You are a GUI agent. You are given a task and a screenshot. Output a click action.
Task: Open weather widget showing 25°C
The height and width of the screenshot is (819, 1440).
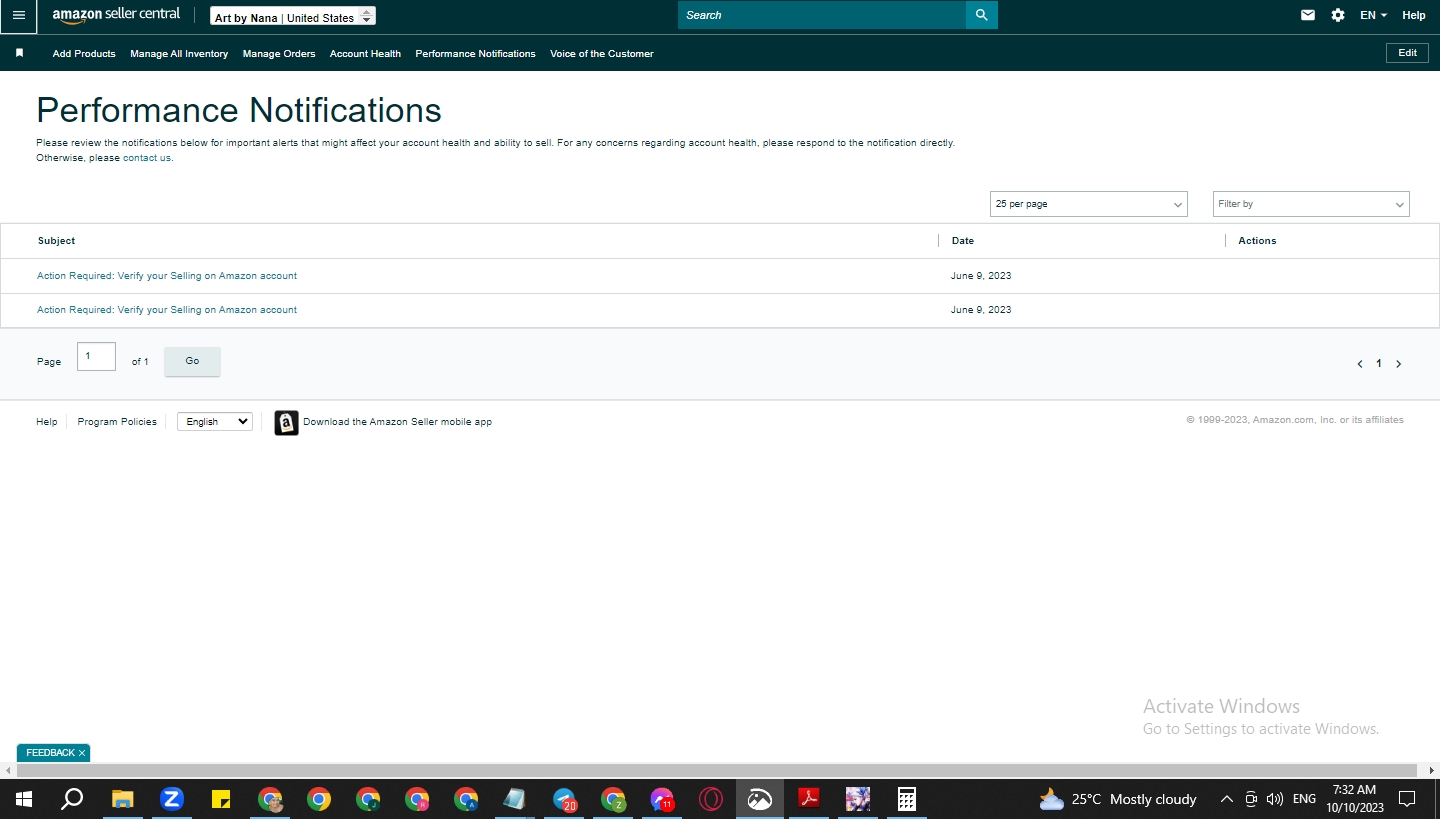coord(1118,799)
